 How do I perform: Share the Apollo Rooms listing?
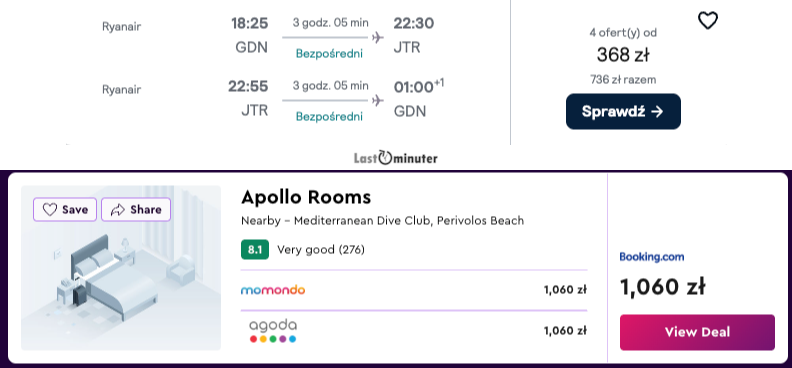(x=136, y=209)
